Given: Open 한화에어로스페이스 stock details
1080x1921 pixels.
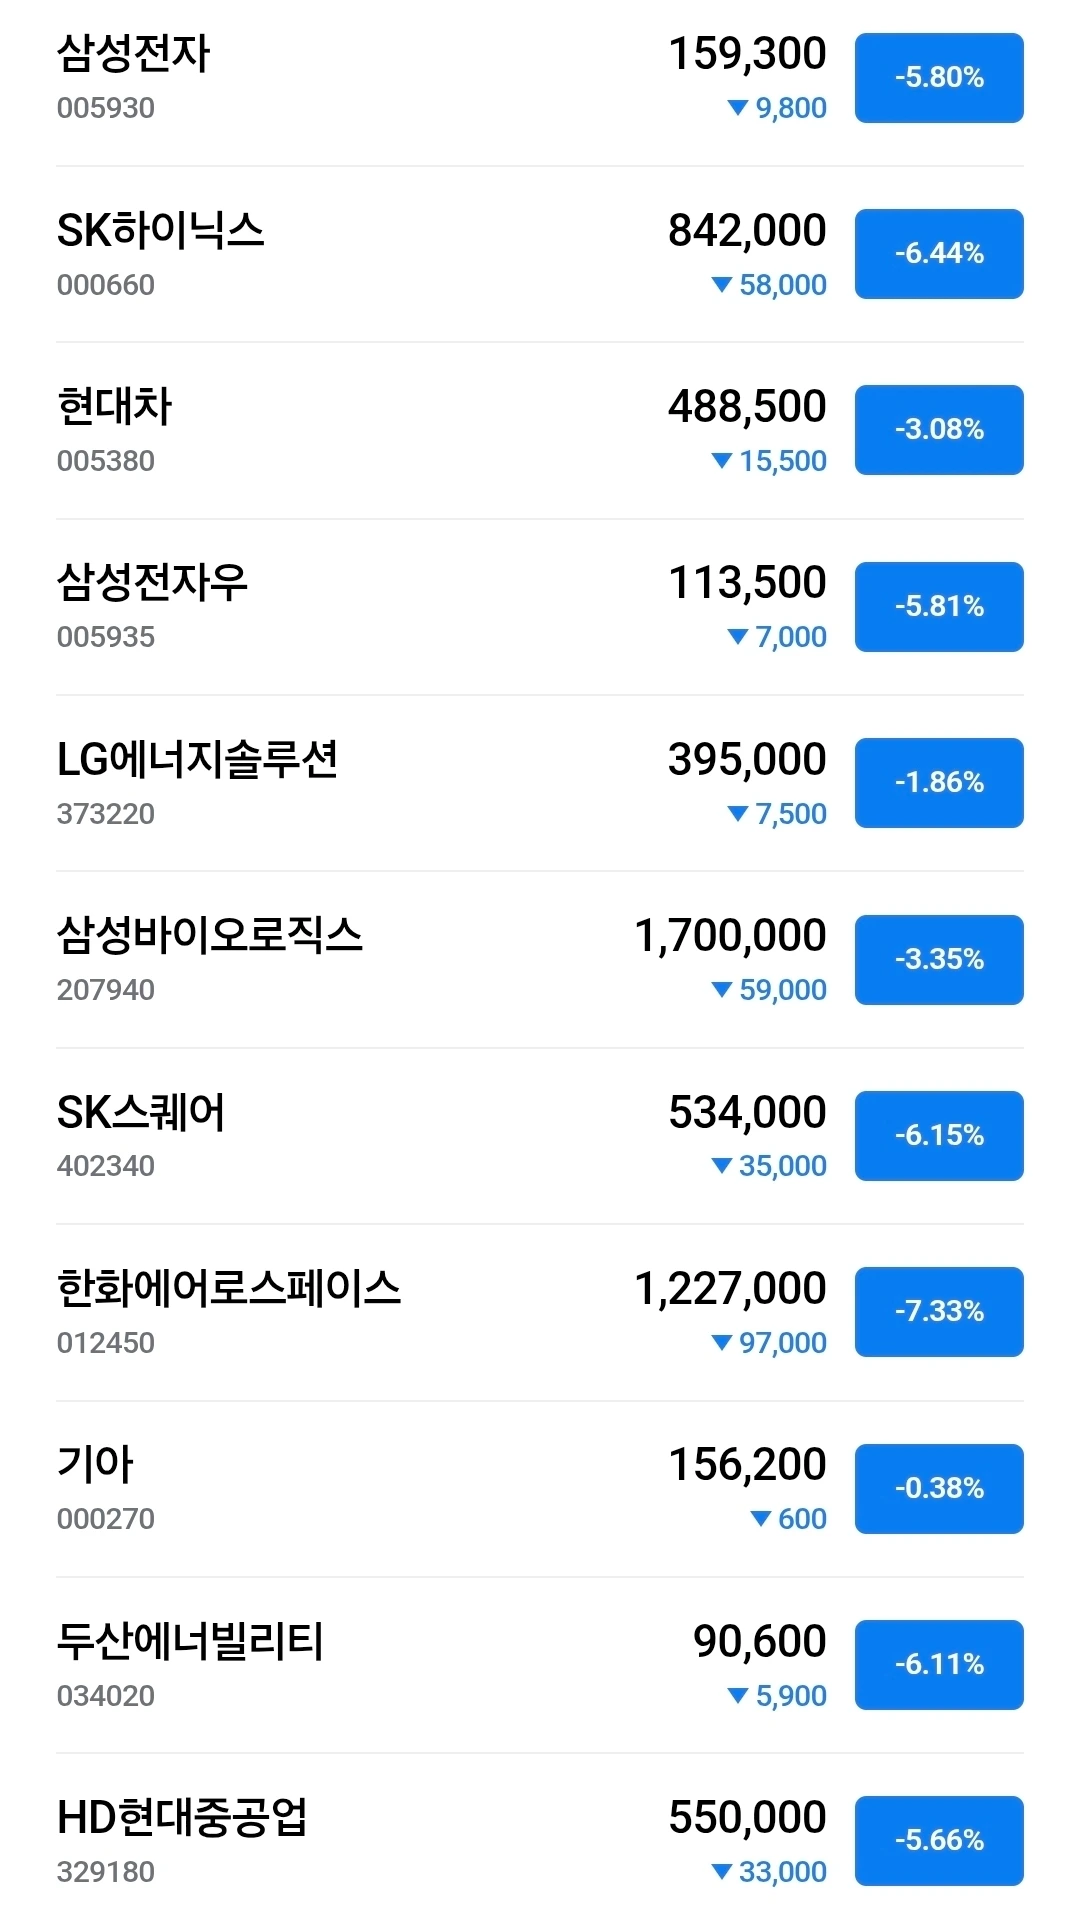Looking at the screenshot, I should click(228, 1289).
